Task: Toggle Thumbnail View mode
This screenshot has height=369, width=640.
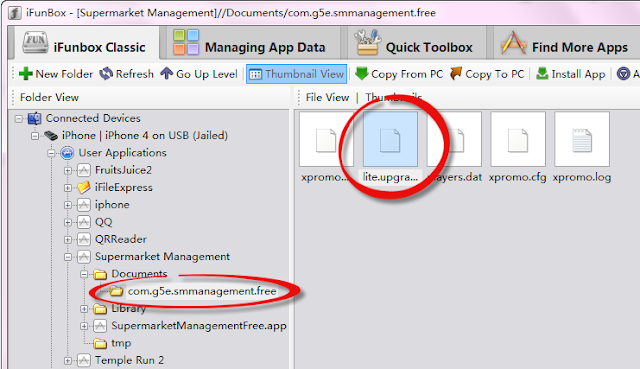Action: (x=296, y=74)
